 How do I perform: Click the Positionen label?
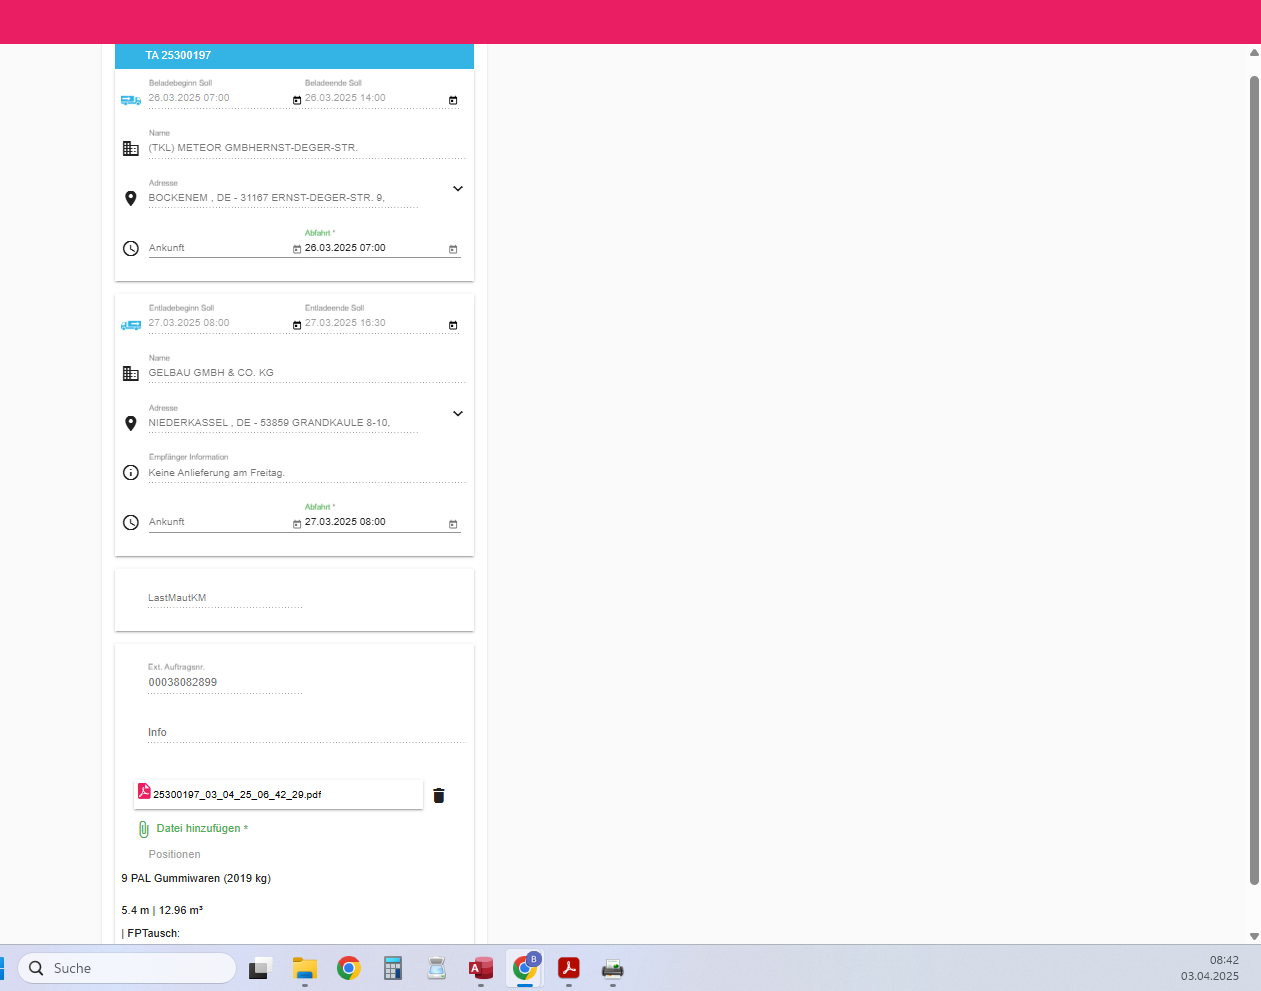(x=175, y=855)
